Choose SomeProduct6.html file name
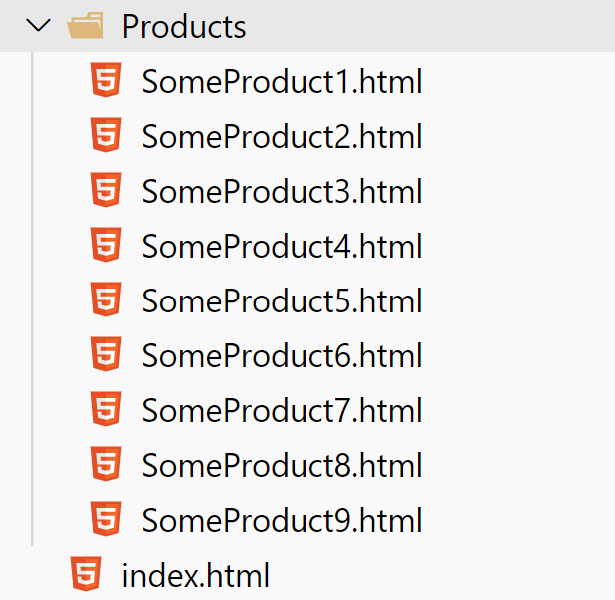Image resolution: width=615 pixels, height=600 pixels. click(x=282, y=355)
